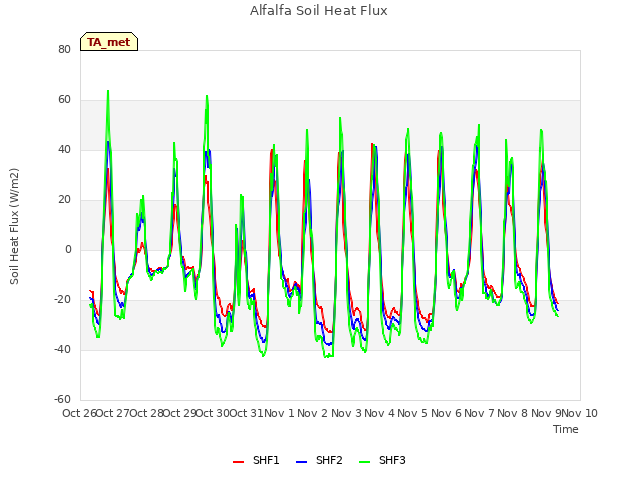Toggle the SHF1 legend entry
This screenshot has width=640, height=480.
256,461
